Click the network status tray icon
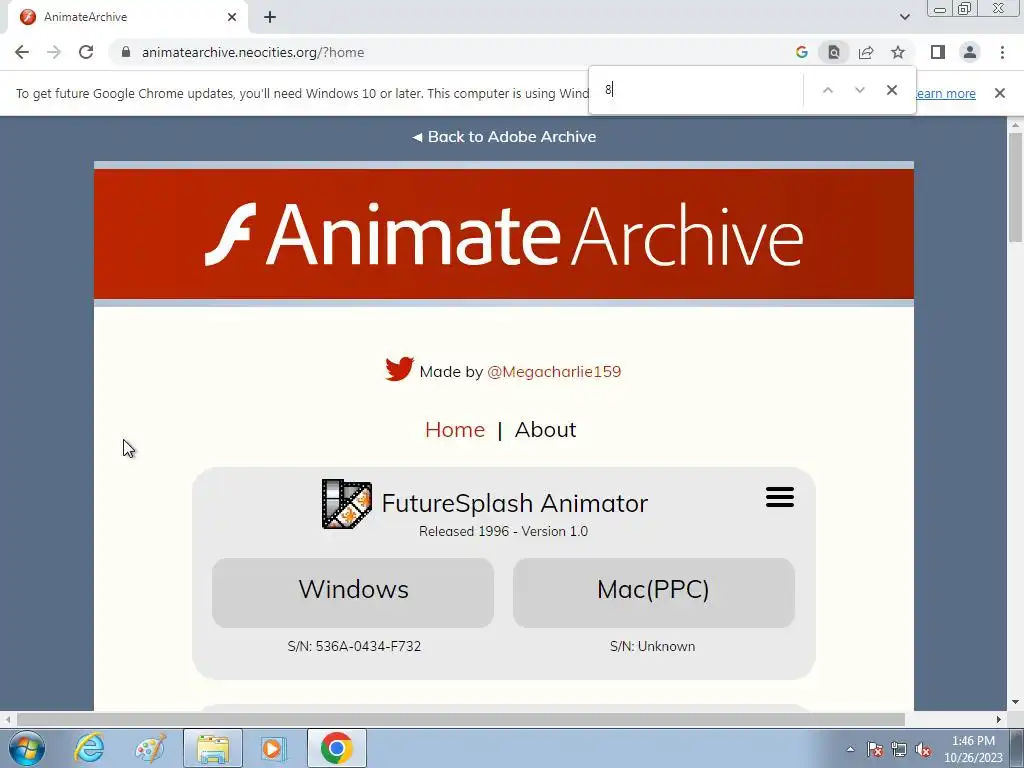Image resolution: width=1024 pixels, height=768 pixels. (x=899, y=749)
